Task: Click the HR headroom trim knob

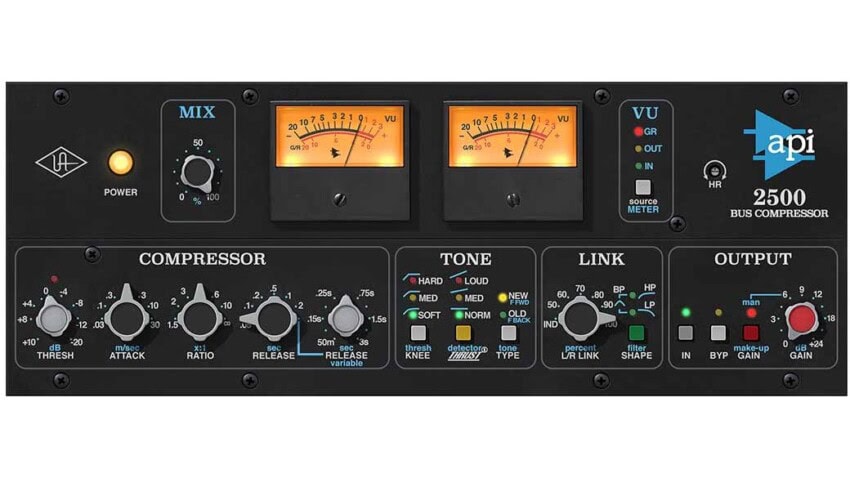Action: pyautogui.click(x=714, y=171)
